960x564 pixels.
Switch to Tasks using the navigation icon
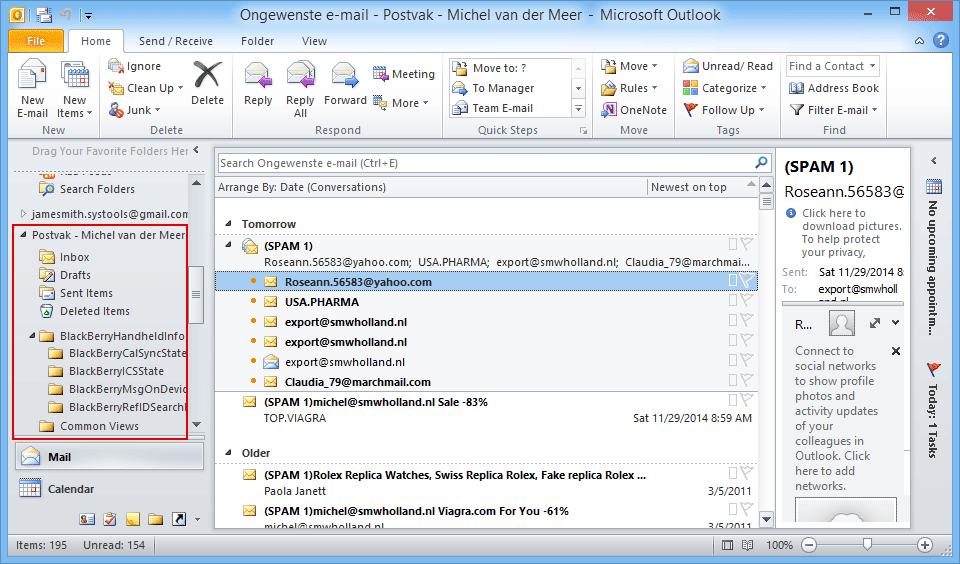[x=110, y=519]
